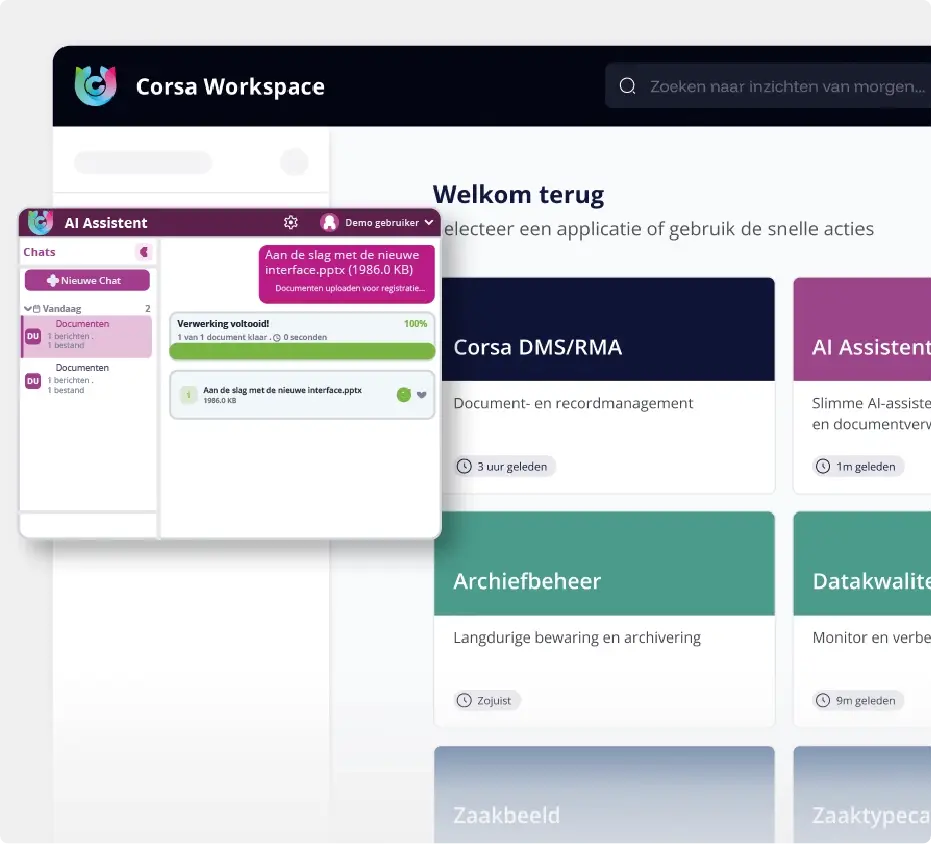Click the 'Zojuist' timestamp chip
This screenshot has width=932, height=844.
[487, 701]
